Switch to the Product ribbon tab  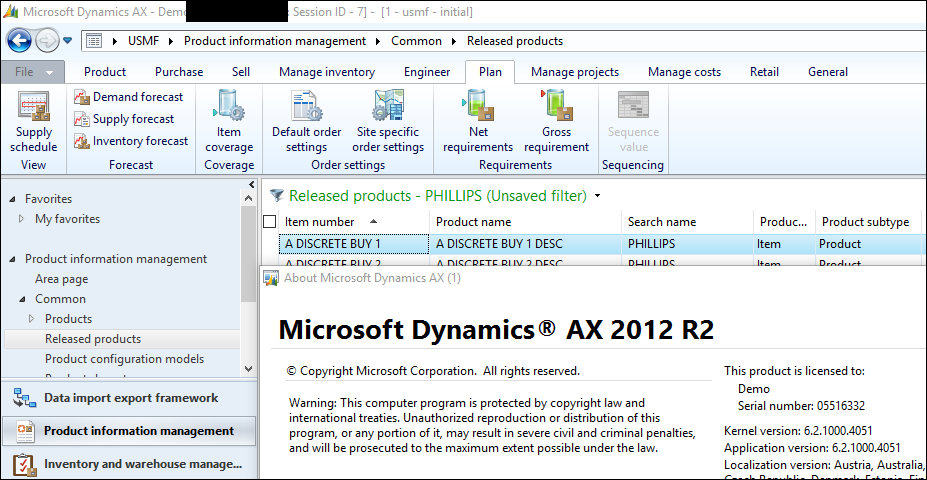pos(105,72)
